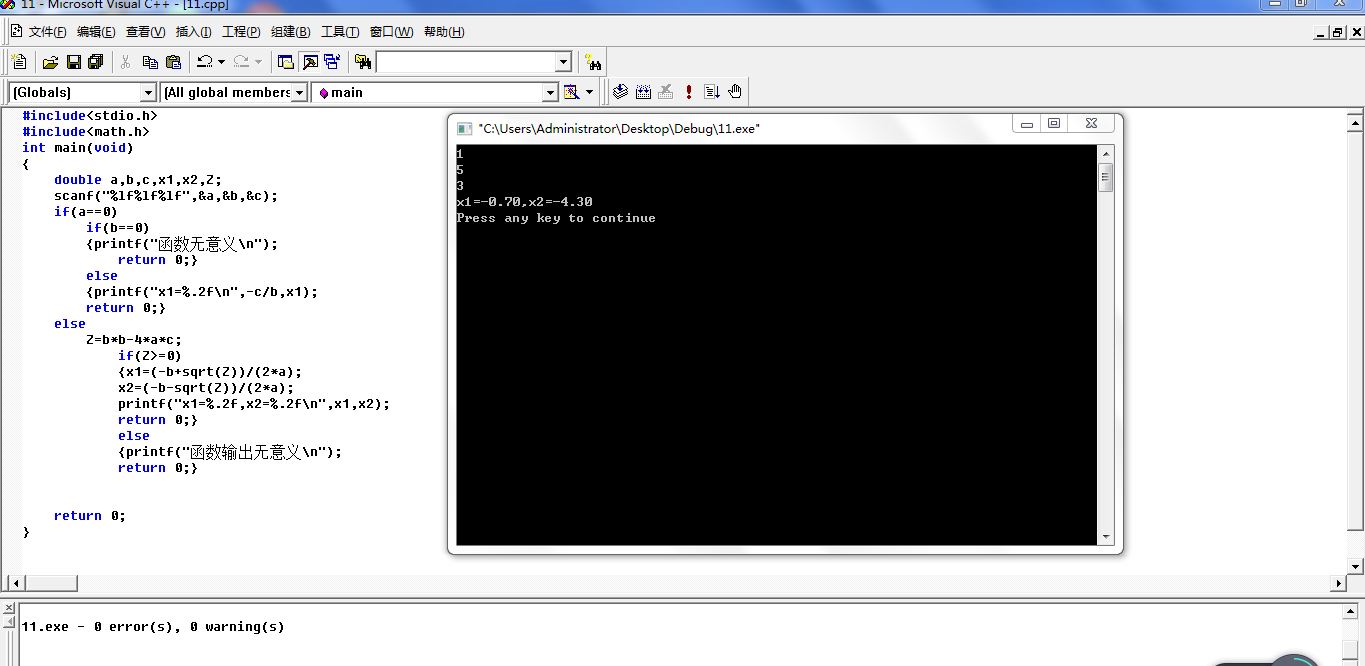Open the 查看(V) menu
Viewport: 1365px width, 666px height.
click(x=145, y=32)
